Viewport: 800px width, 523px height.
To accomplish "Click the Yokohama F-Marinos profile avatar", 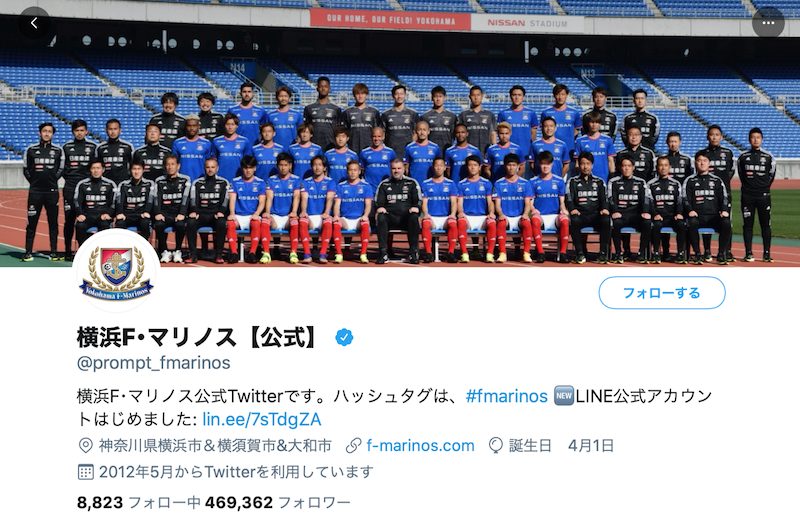I will click(x=116, y=270).
